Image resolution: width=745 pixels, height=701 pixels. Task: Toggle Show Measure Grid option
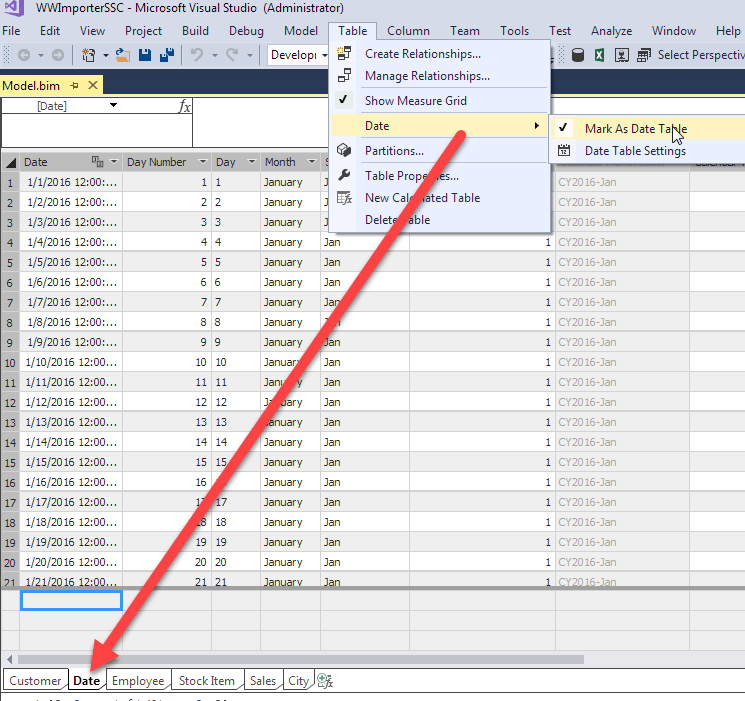point(415,101)
